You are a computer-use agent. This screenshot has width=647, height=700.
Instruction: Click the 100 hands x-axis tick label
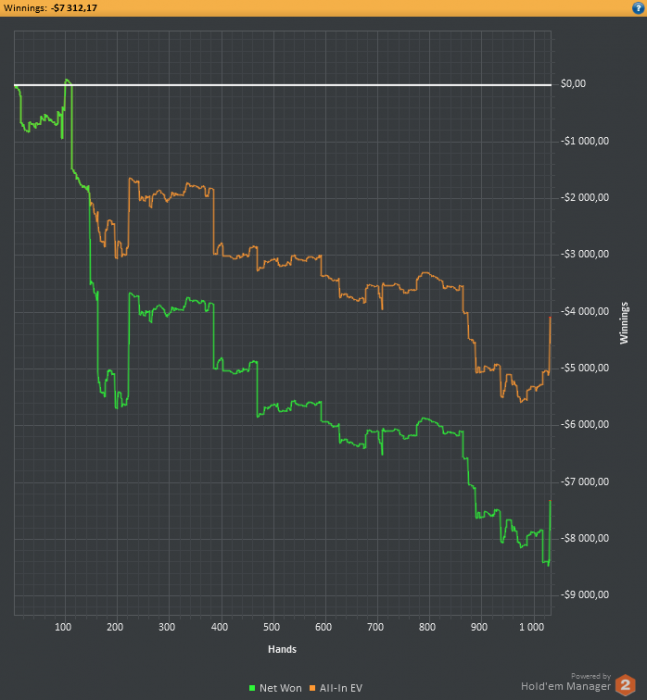click(64, 627)
